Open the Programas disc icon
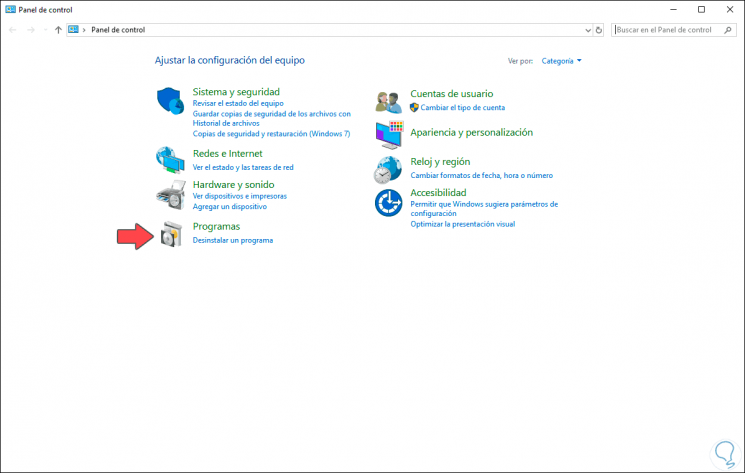 coord(171,235)
